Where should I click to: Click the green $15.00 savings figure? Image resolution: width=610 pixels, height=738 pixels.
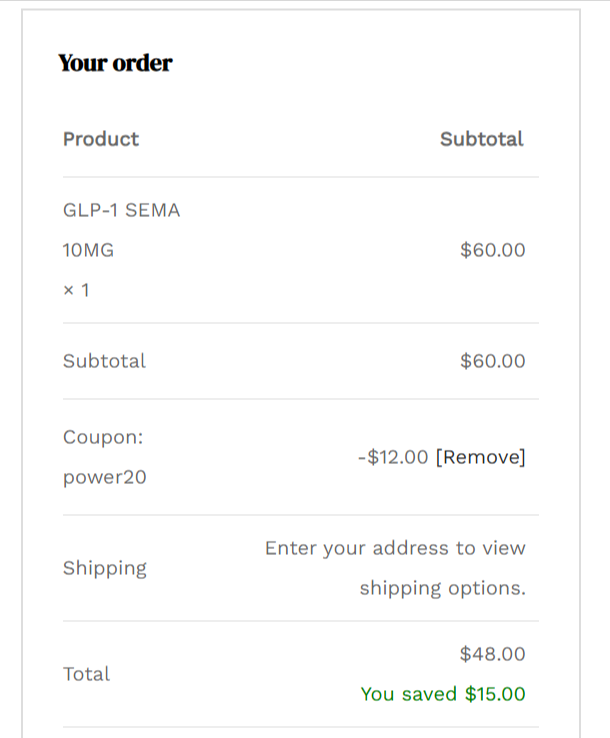[x=495, y=694]
